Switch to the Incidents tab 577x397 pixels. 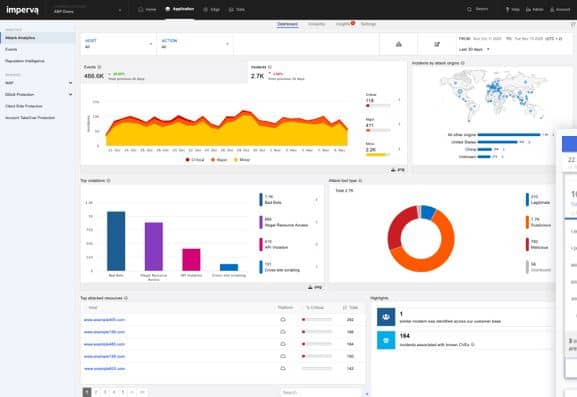(316, 24)
